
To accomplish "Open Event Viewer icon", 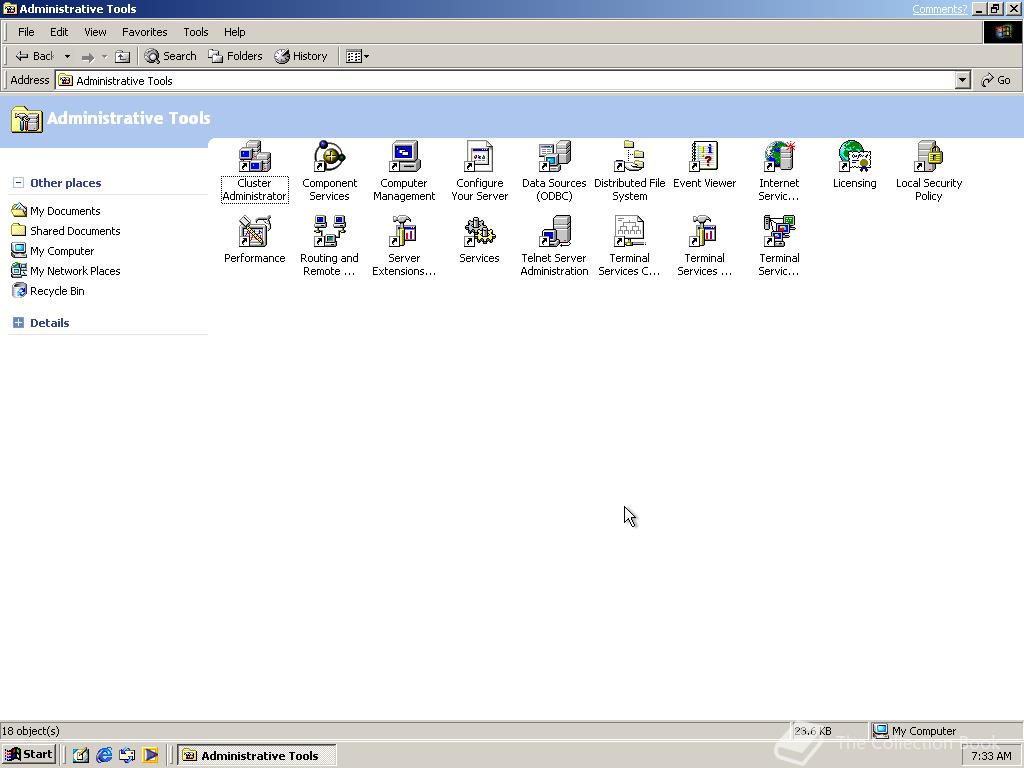I will pos(704,165).
